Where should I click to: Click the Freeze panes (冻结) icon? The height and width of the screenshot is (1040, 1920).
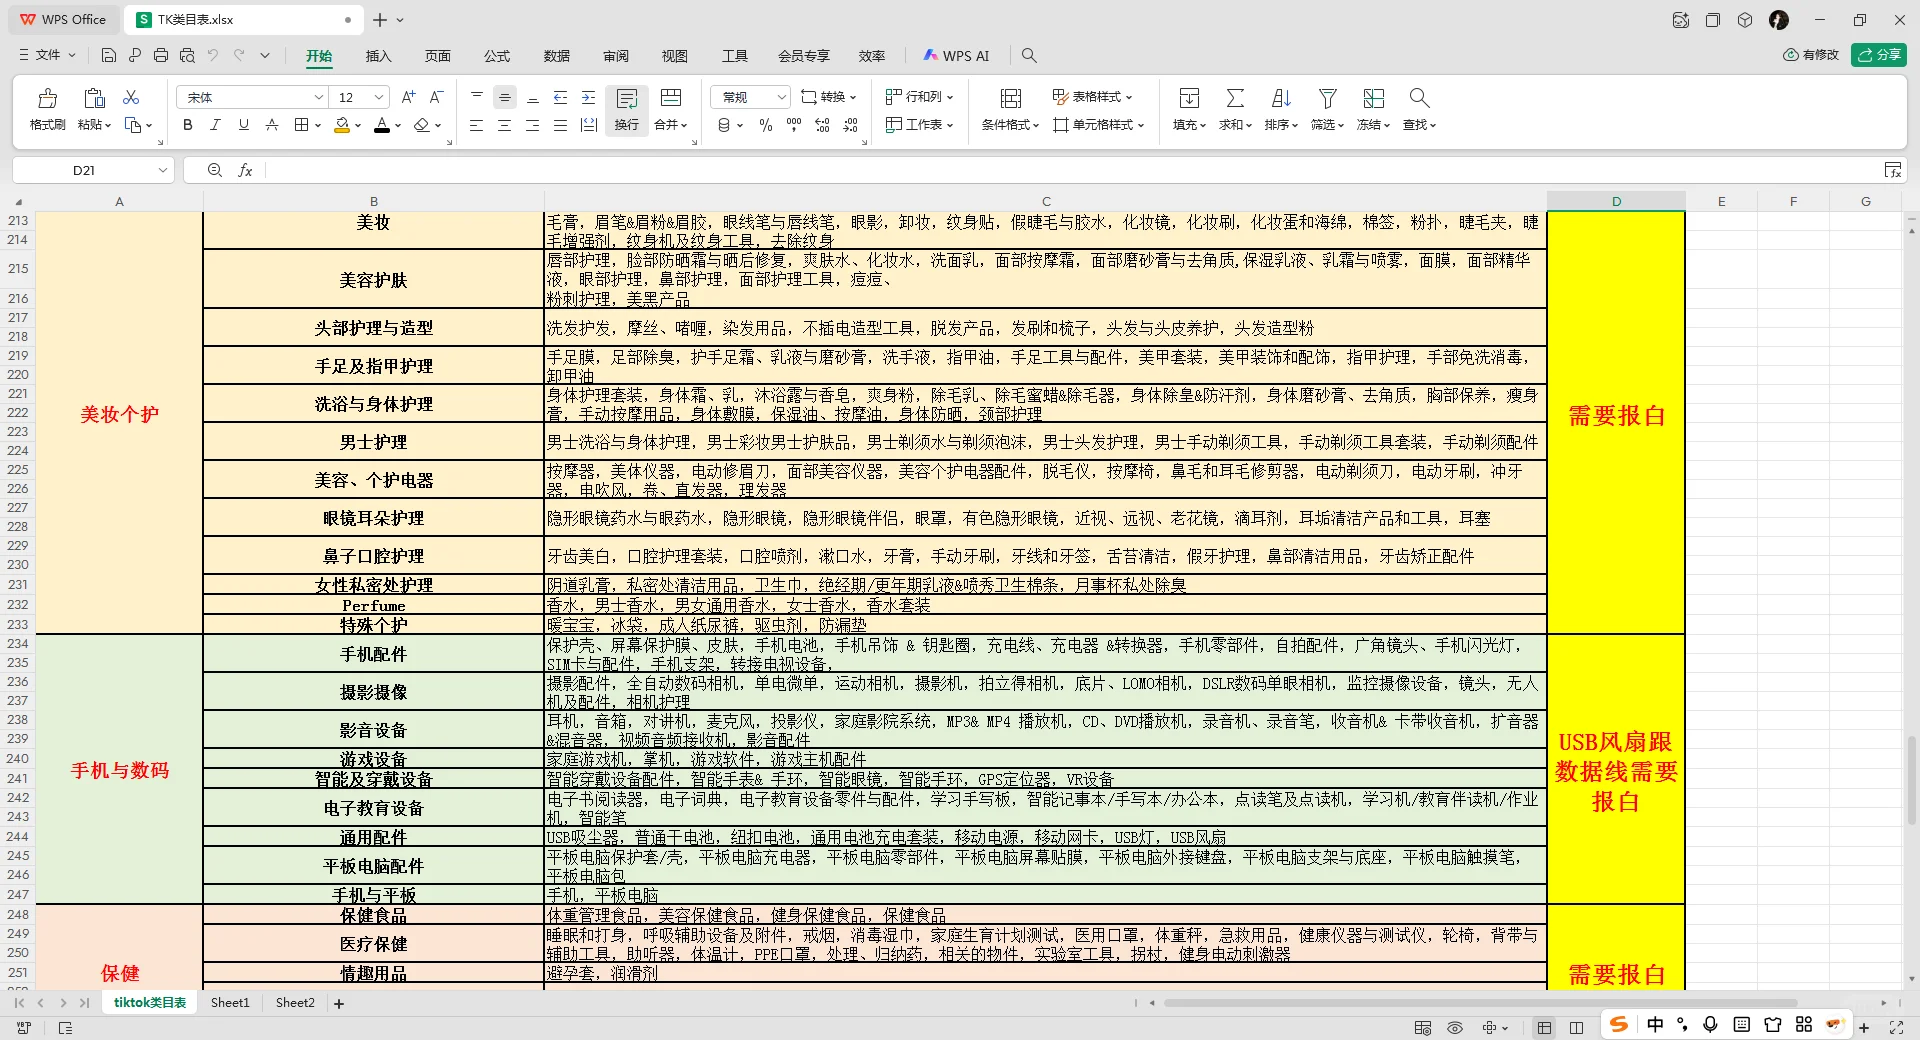coord(1373,98)
